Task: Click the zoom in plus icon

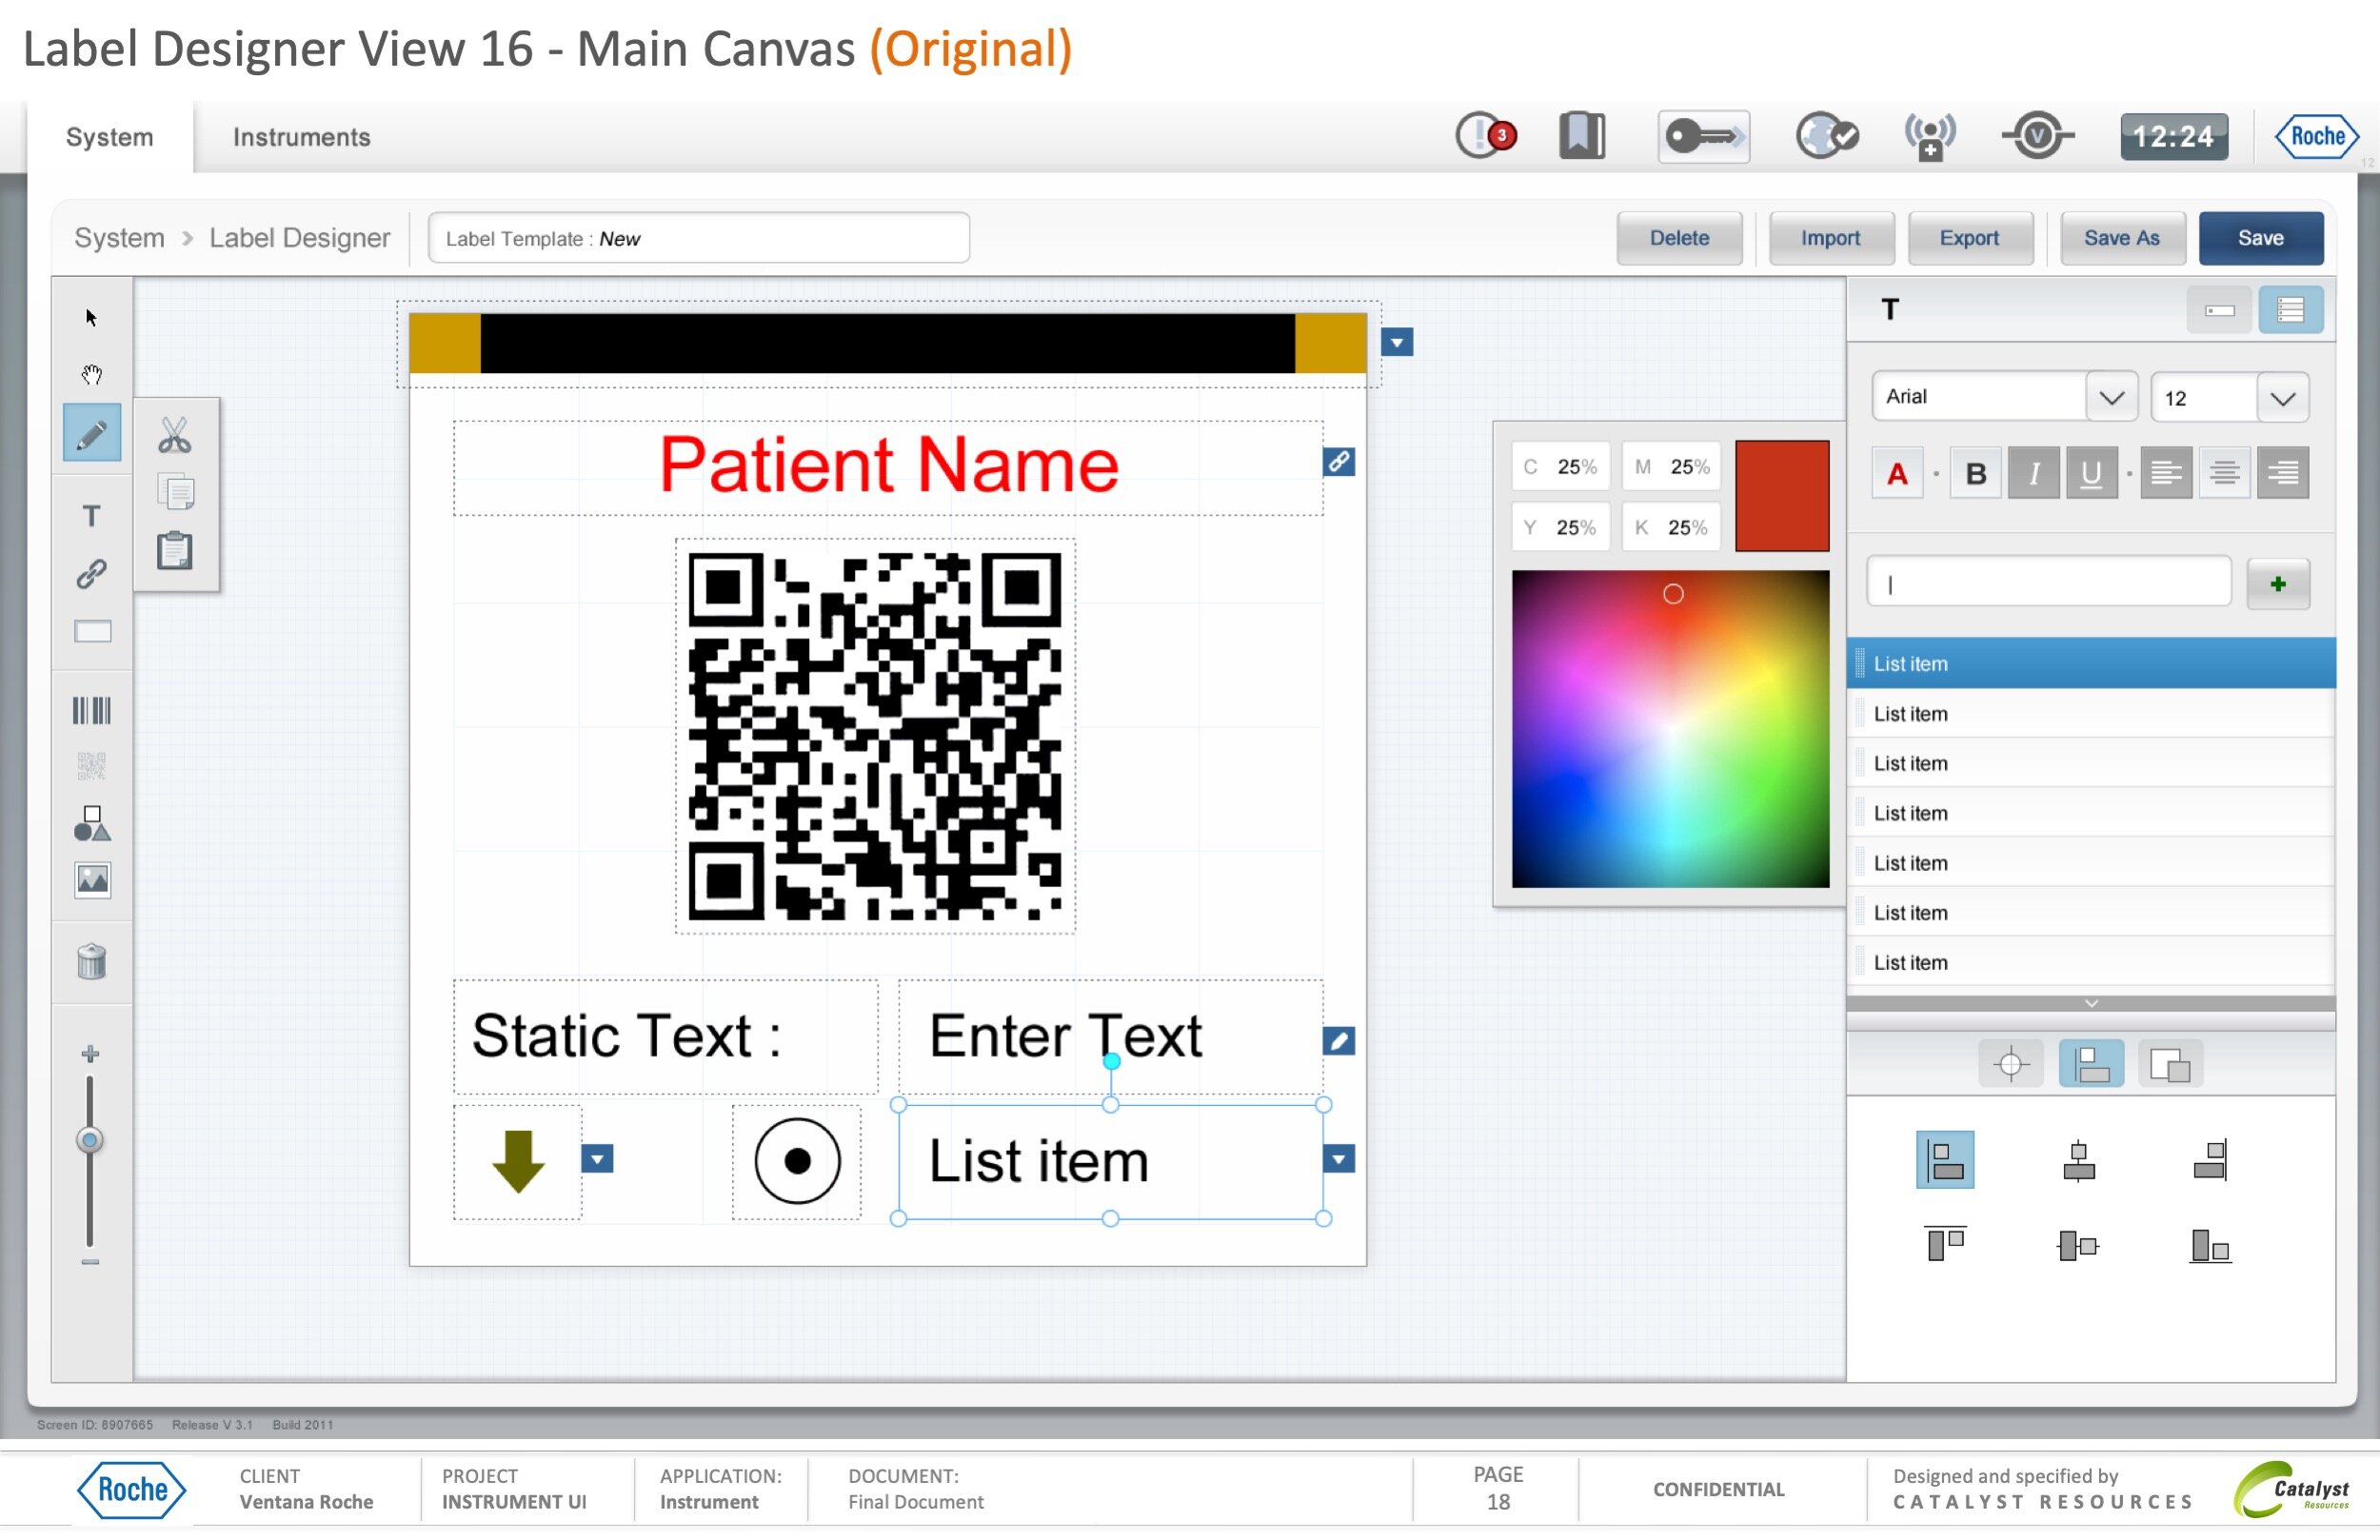Action: click(91, 1055)
